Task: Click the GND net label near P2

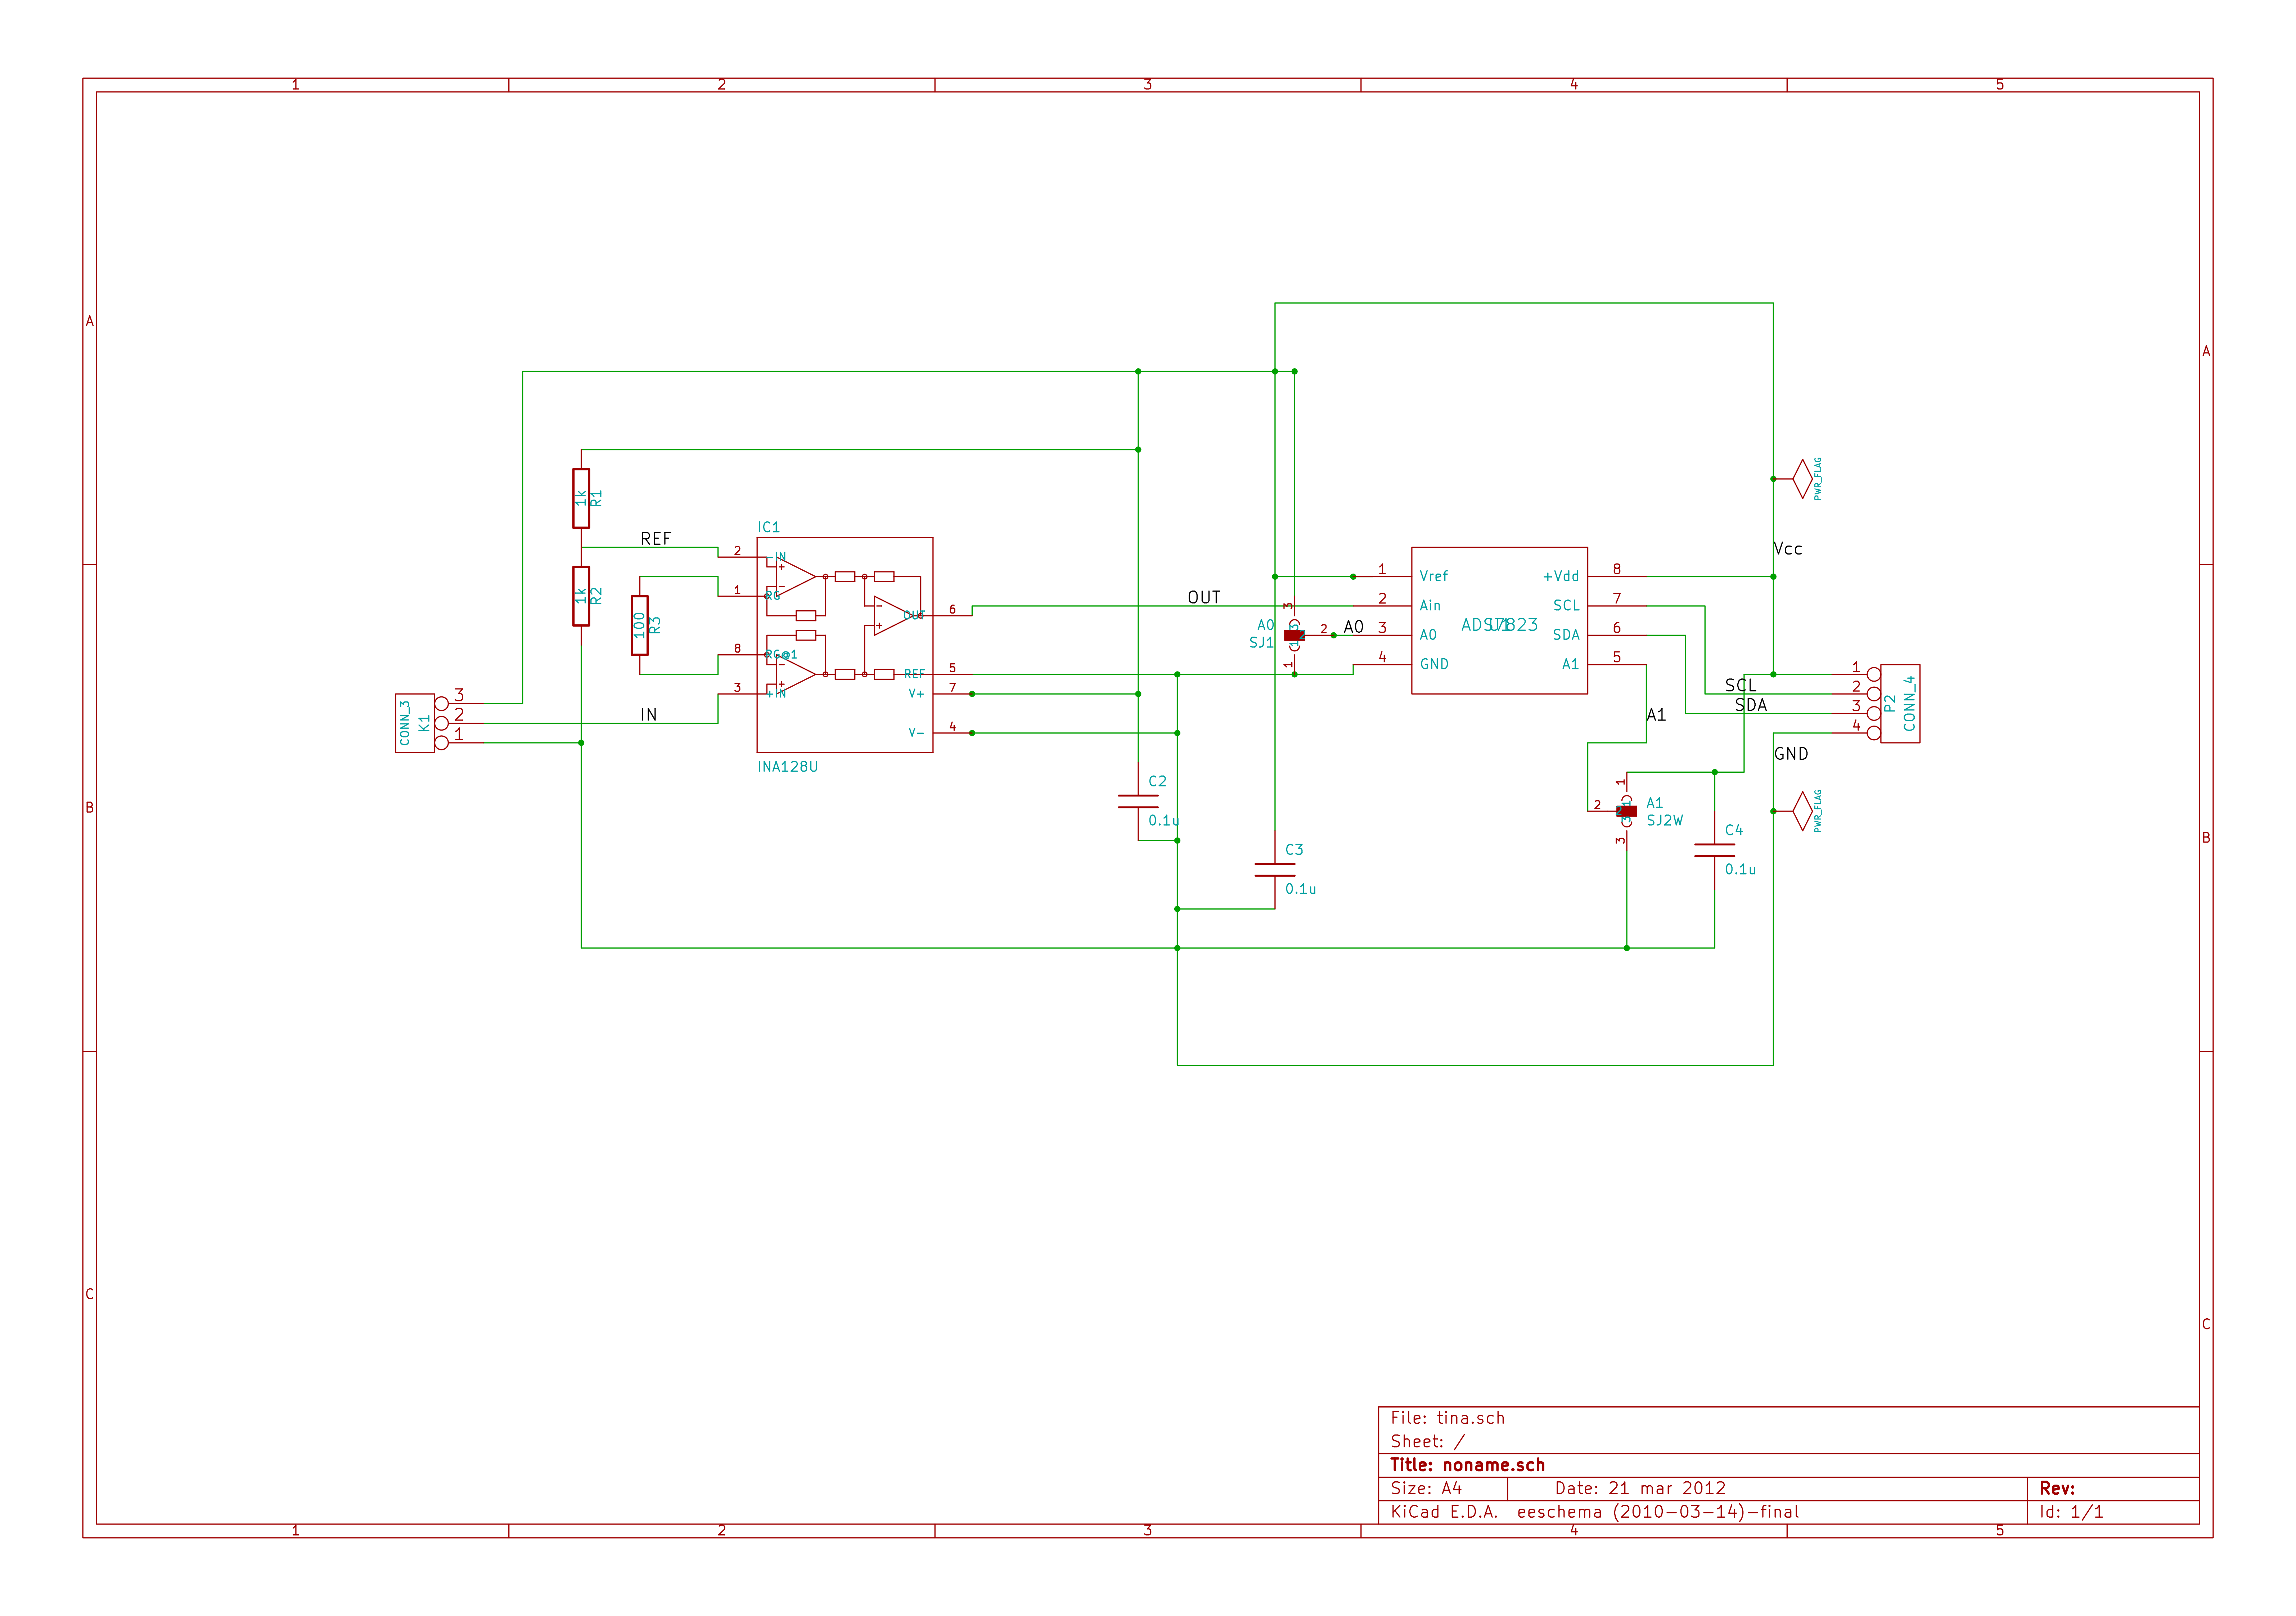Action: (1791, 754)
